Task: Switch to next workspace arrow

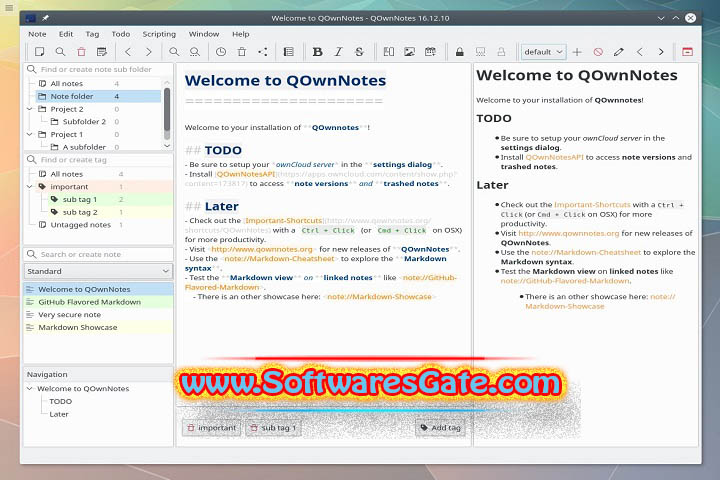Action: coord(661,52)
